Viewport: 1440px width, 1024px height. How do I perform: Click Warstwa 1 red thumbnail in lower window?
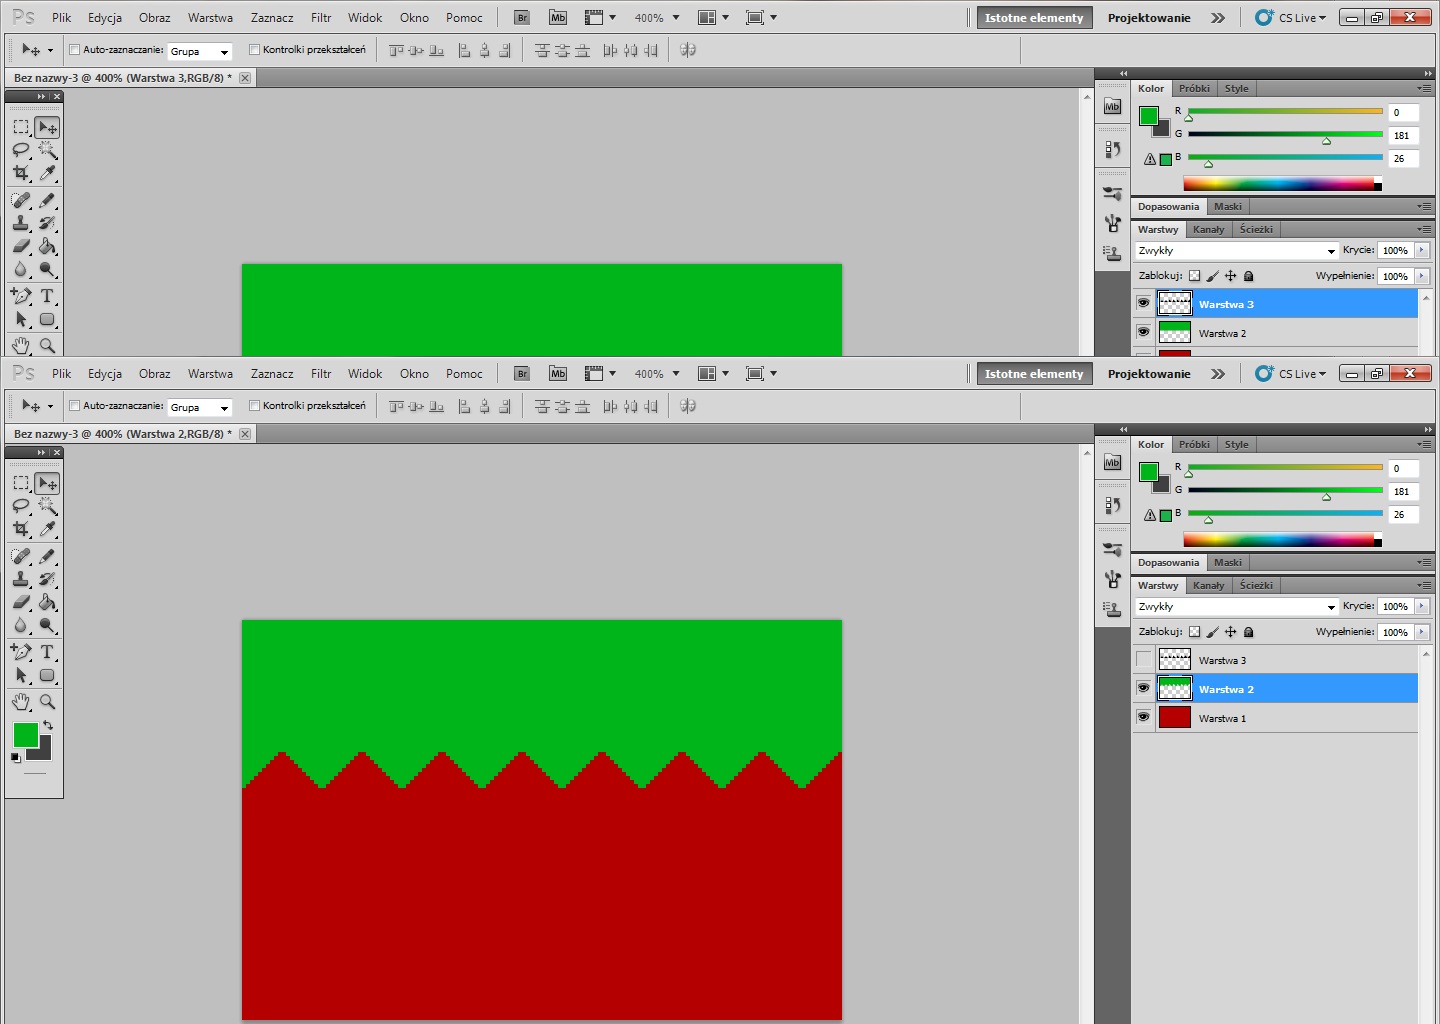(1174, 717)
